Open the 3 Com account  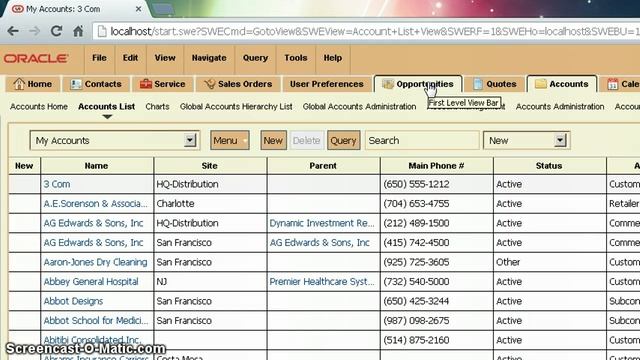(x=57, y=184)
